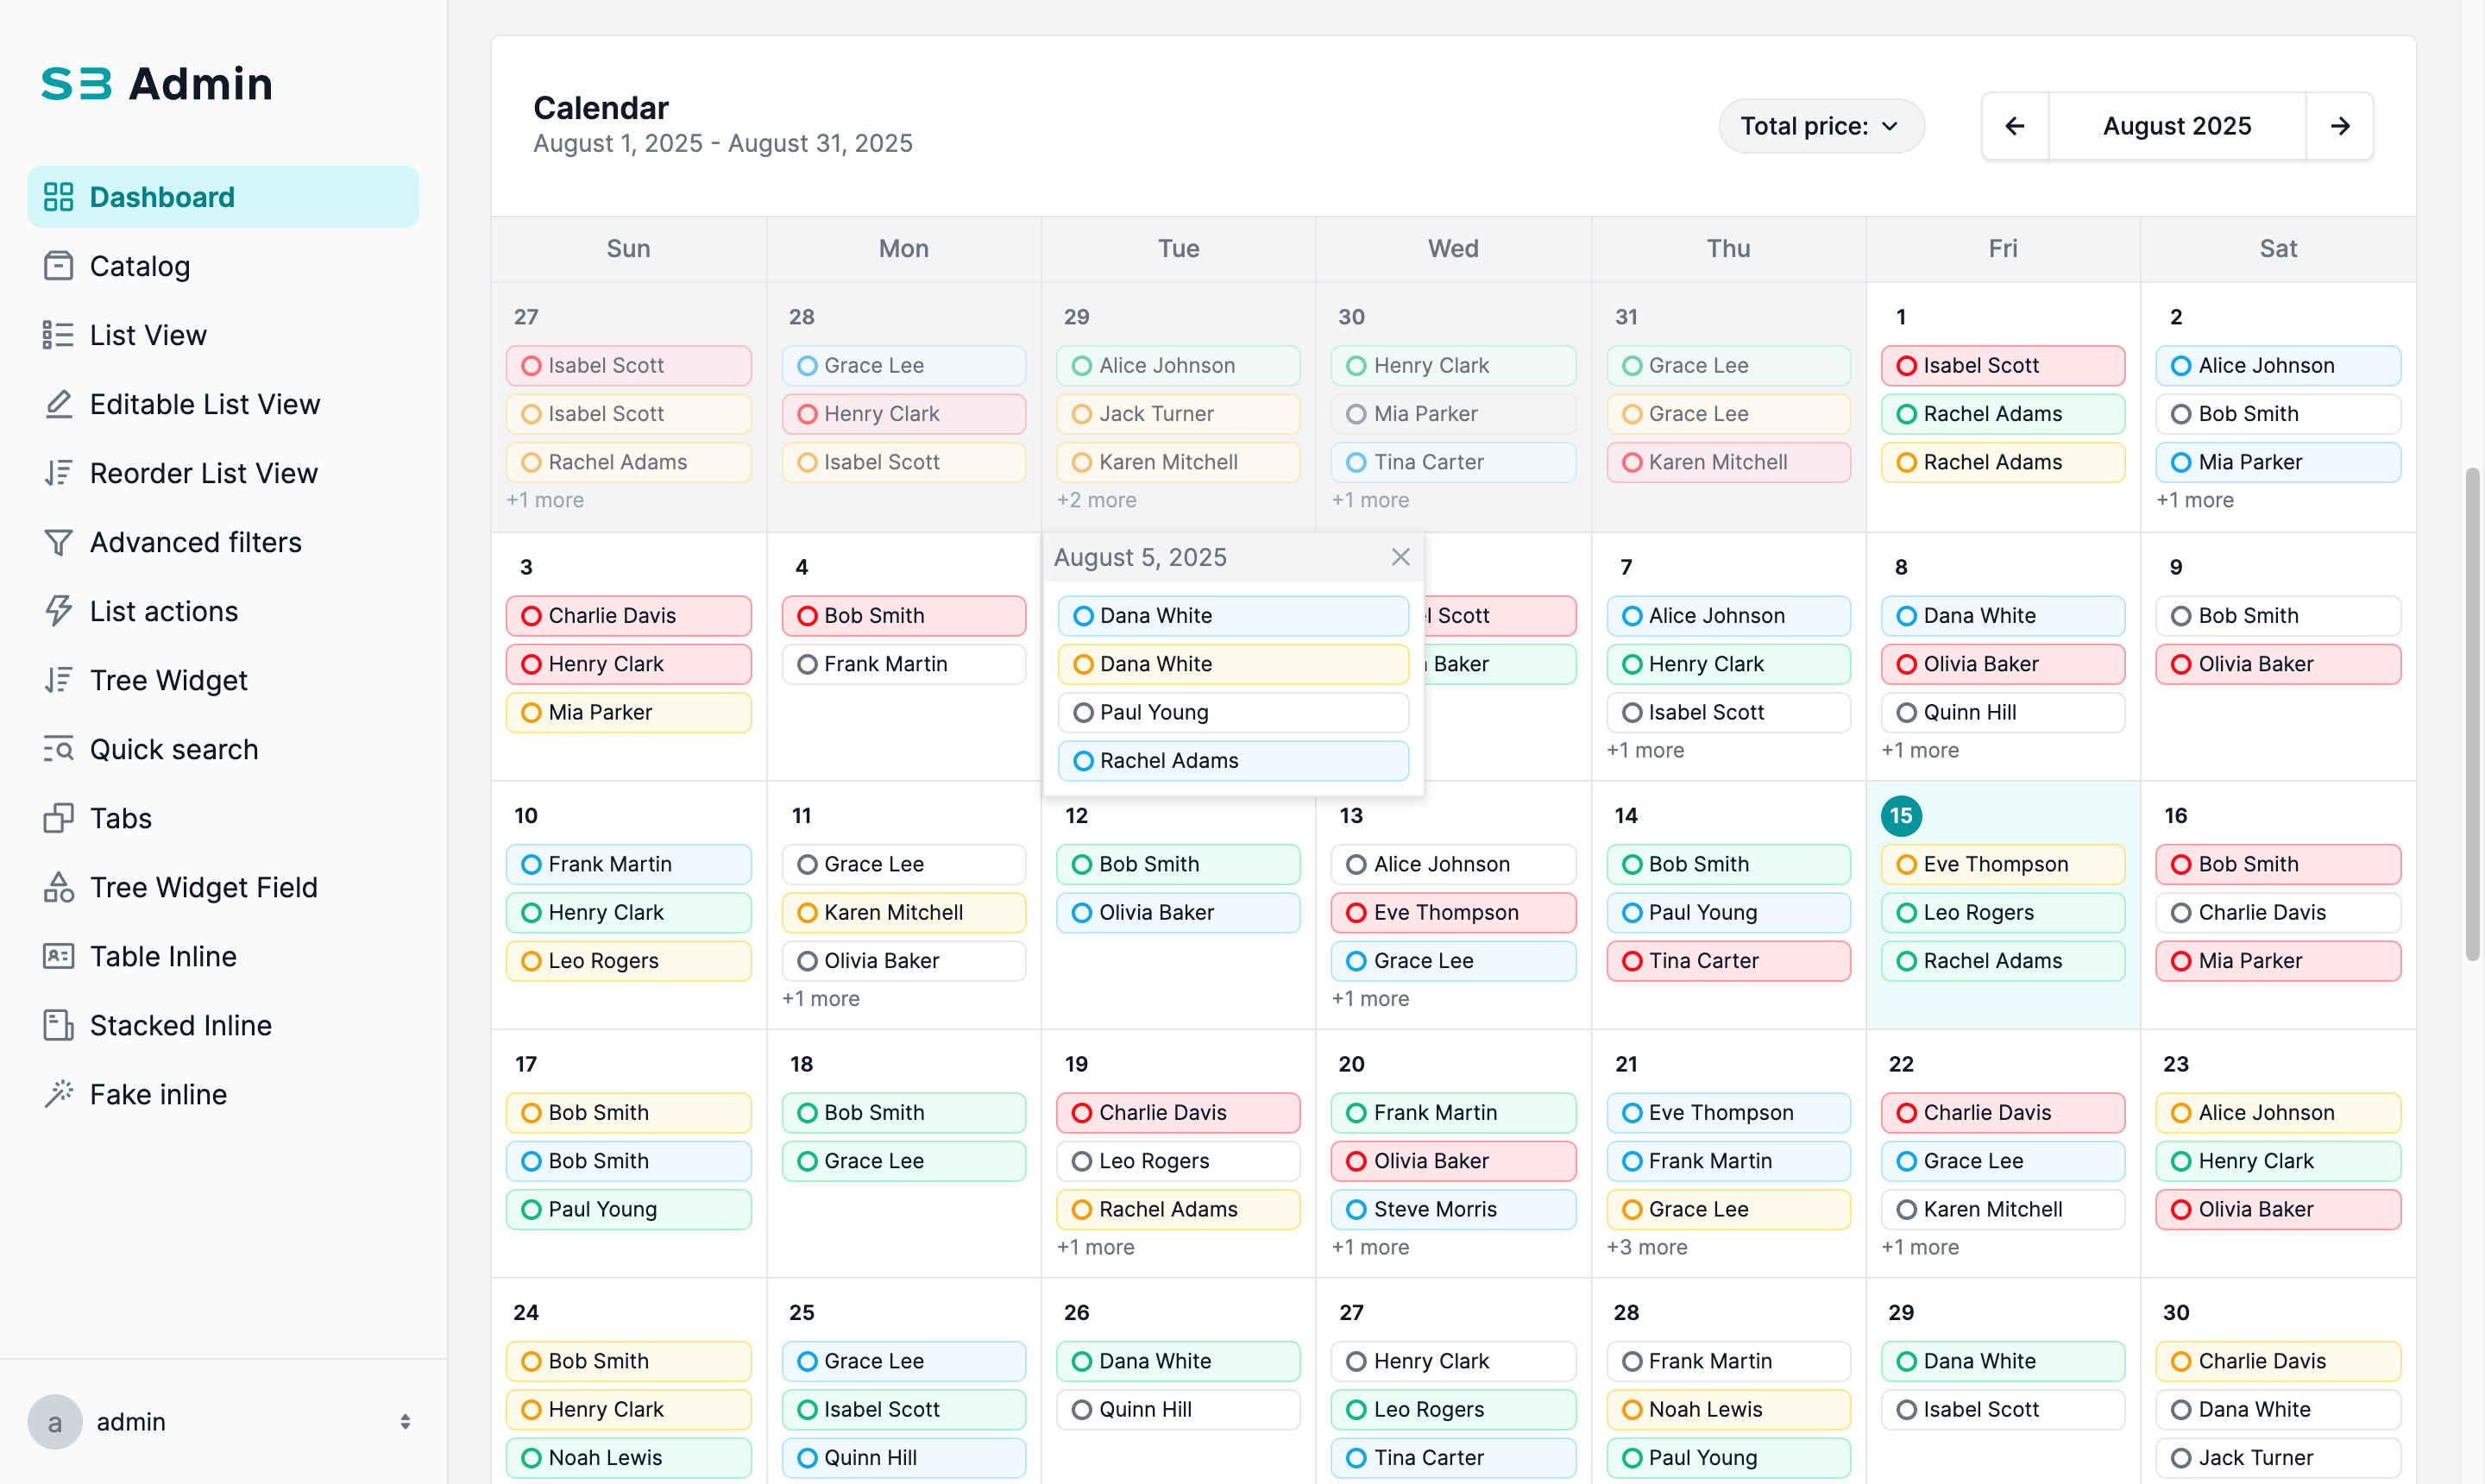Open the Total price dropdown

point(1820,126)
